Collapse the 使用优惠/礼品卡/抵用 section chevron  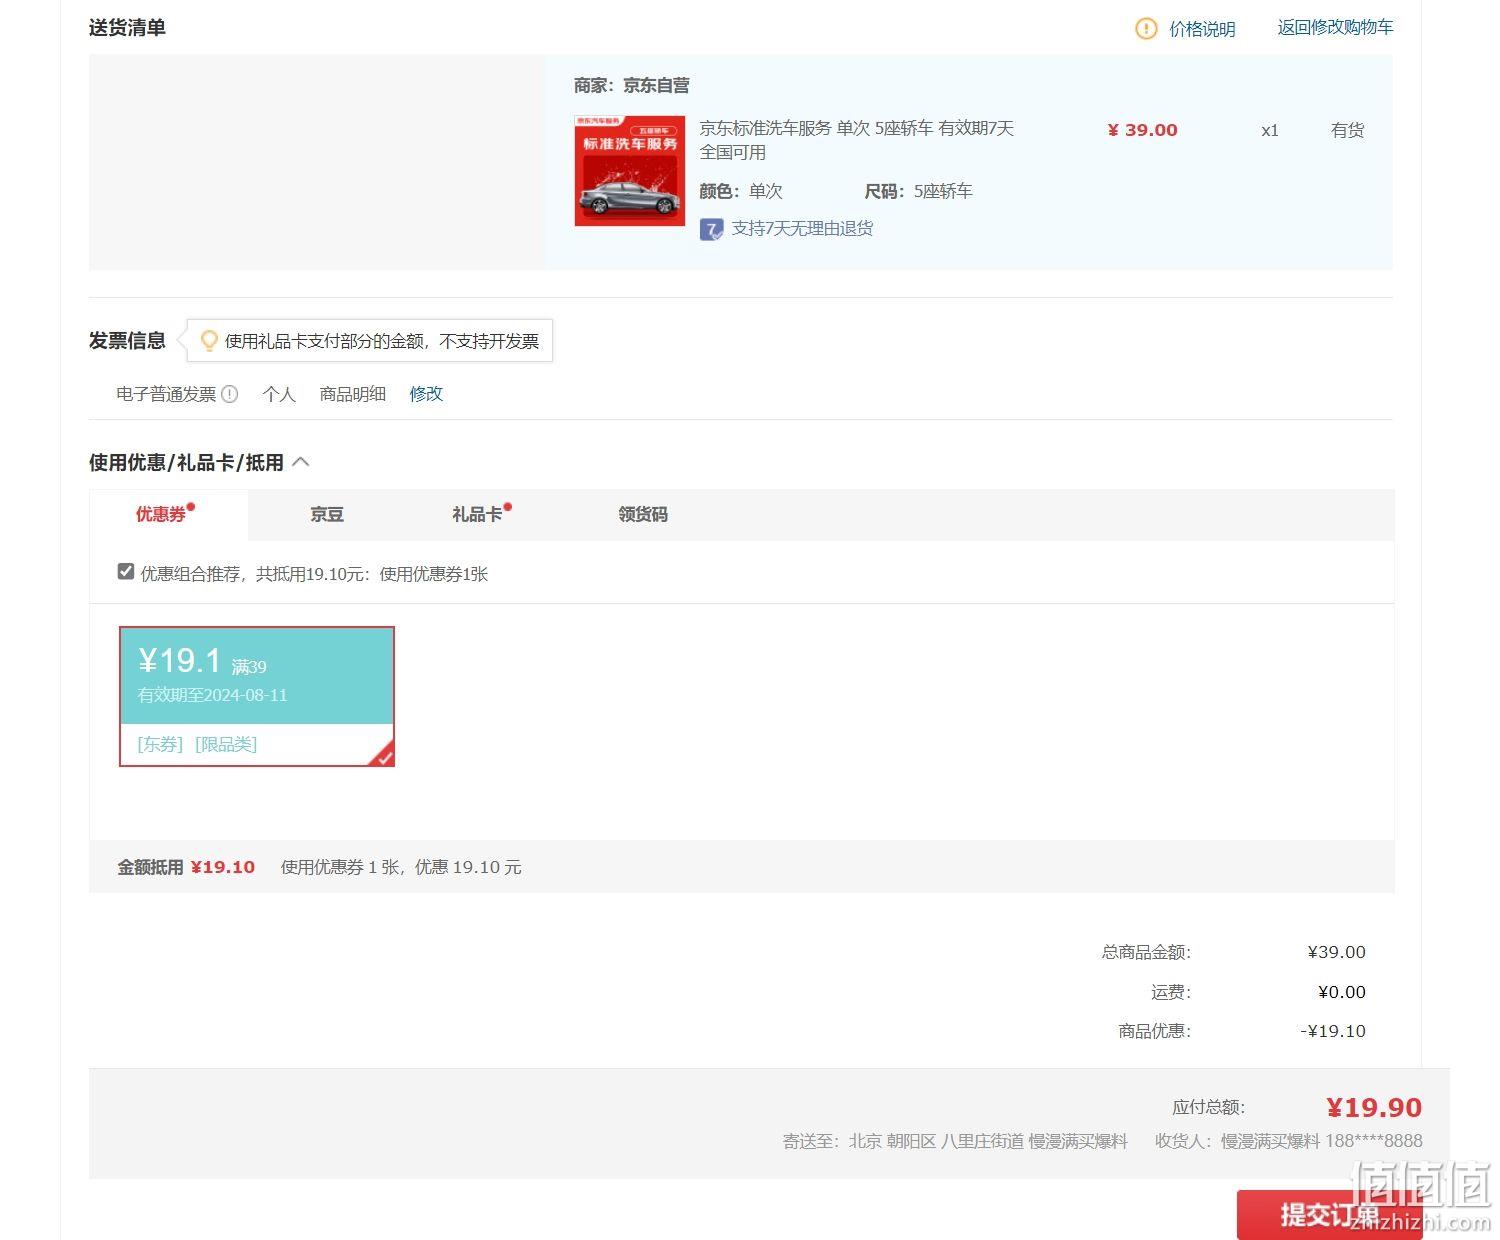[301, 462]
